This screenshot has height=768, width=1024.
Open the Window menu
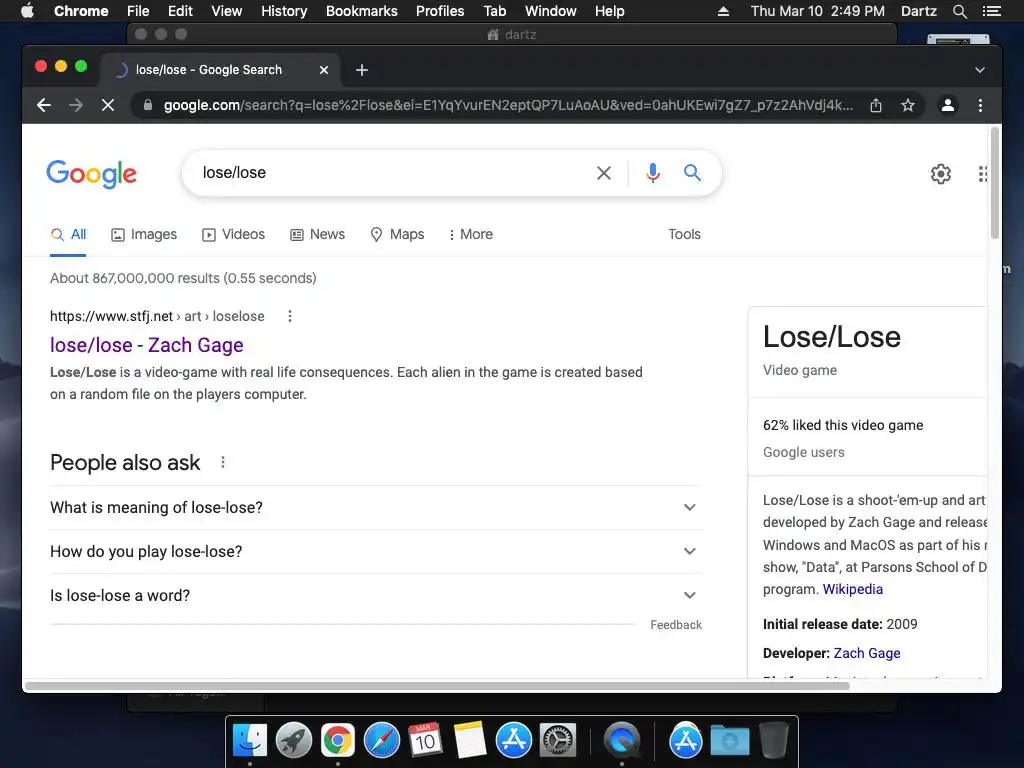pyautogui.click(x=551, y=11)
